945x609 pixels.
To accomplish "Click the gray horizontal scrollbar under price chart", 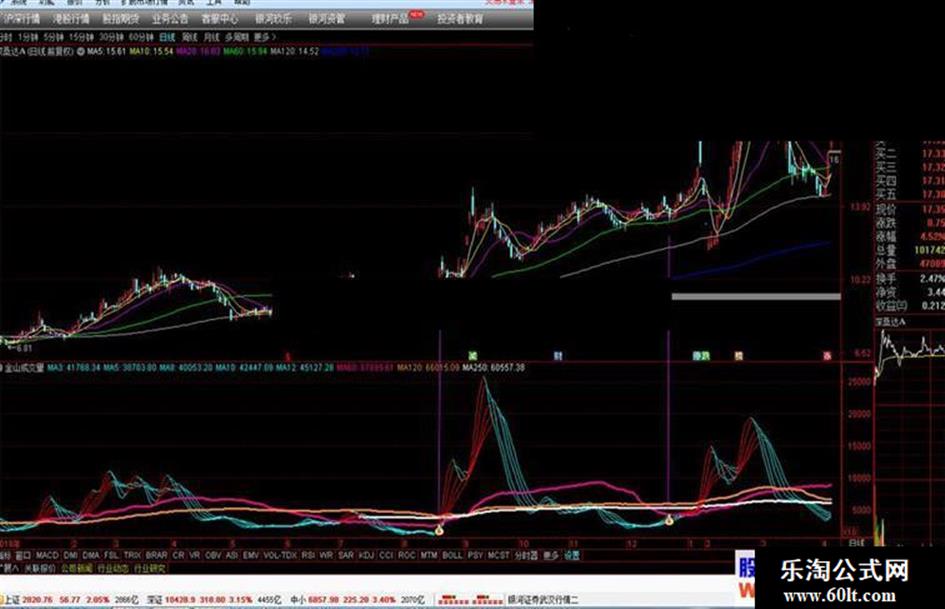I will pos(756,297).
